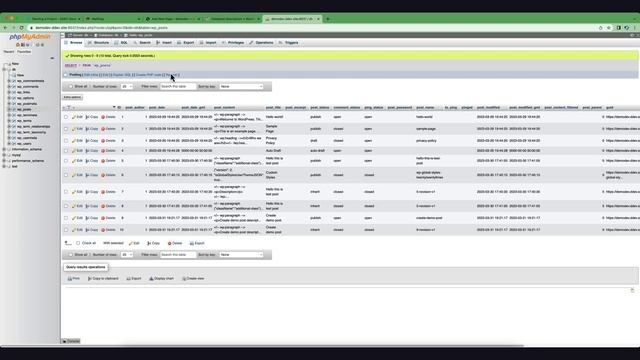The image size is (640, 360).
Task: Open the Insert tab
Action: (x=164, y=43)
